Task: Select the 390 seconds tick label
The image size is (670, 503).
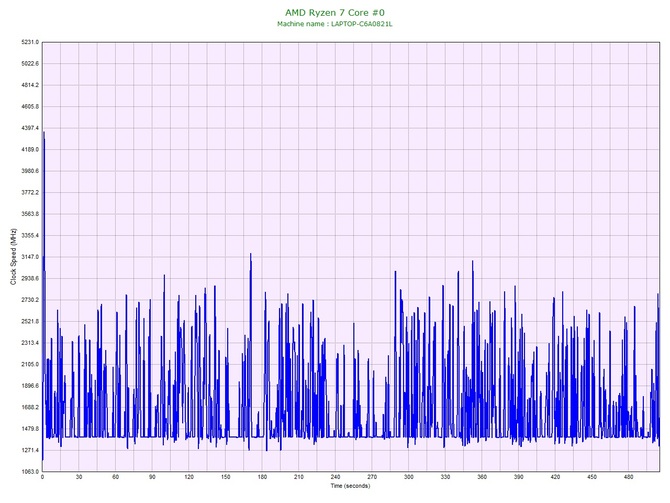Action: point(519,477)
